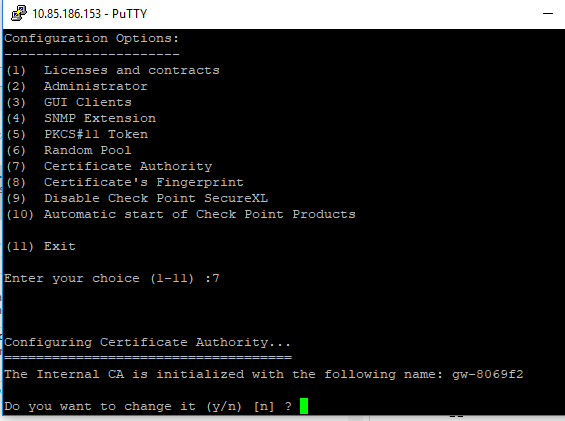Screen dimensions: 565x421
Task: Click the Configuration Options heading text
Action: click(x=92, y=38)
